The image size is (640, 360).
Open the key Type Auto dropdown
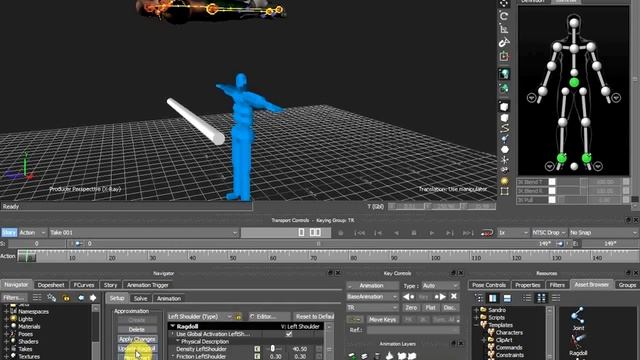(440, 286)
